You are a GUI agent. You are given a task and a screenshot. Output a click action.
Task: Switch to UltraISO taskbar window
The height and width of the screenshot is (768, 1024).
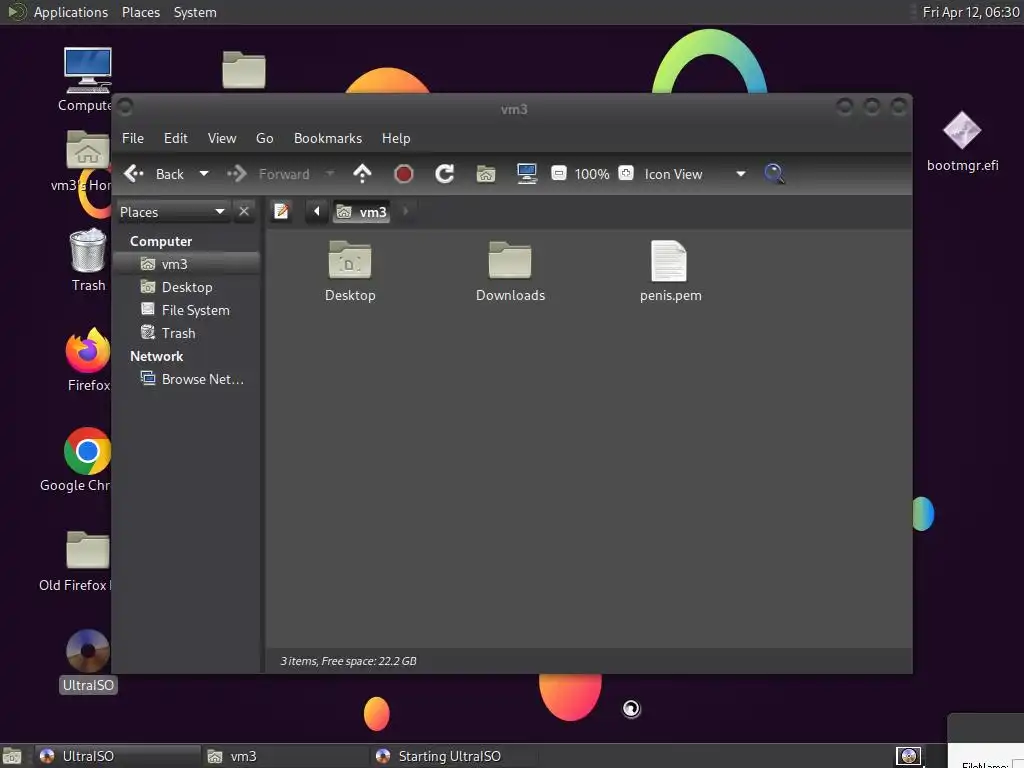coord(116,756)
